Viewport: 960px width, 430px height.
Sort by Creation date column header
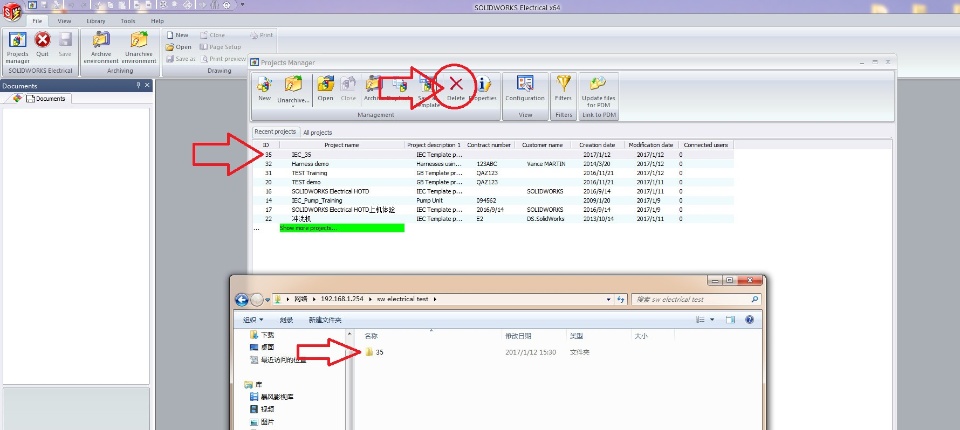click(x=597, y=145)
